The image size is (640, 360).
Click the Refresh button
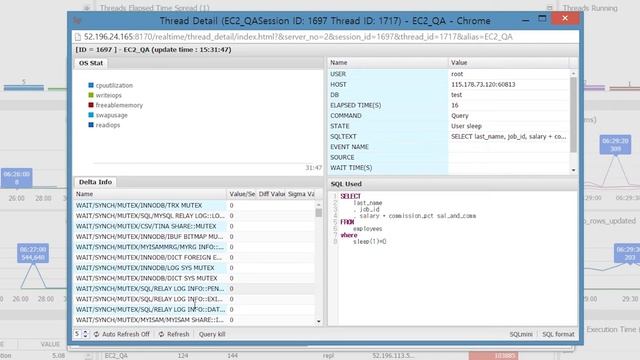tap(174, 334)
